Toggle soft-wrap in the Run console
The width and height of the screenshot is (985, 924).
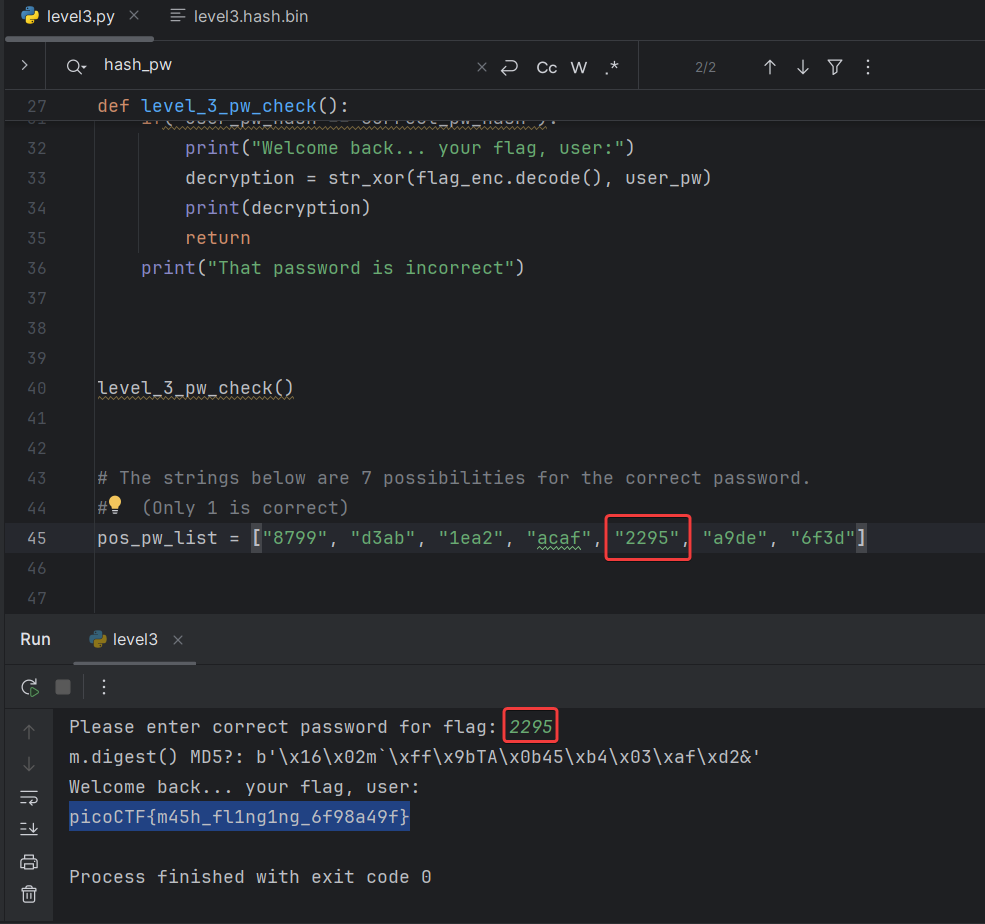(x=29, y=796)
